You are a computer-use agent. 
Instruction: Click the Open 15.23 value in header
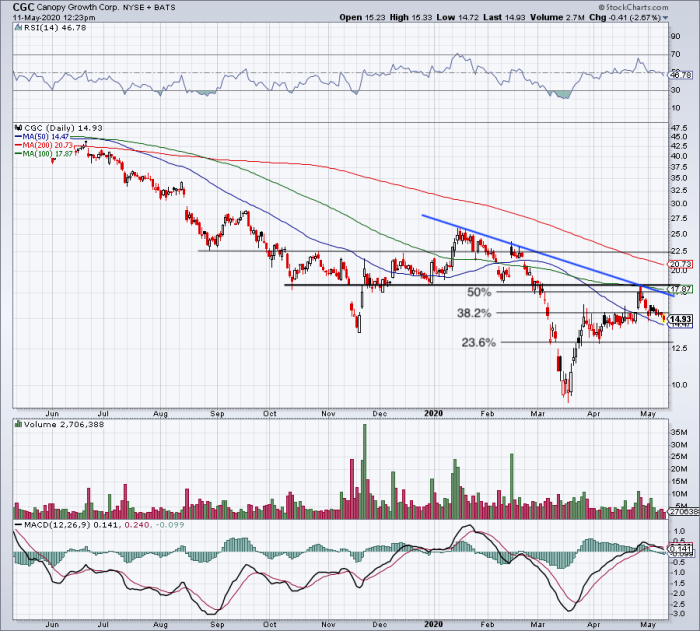pyautogui.click(x=362, y=17)
